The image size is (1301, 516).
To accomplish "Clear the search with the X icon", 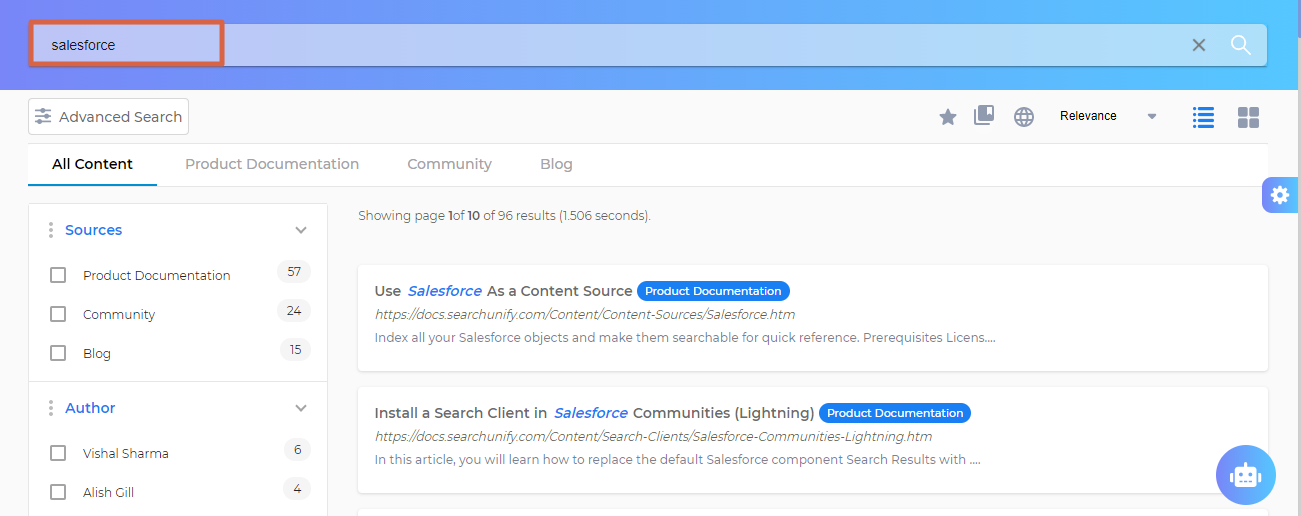I will (x=1198, y=45).
